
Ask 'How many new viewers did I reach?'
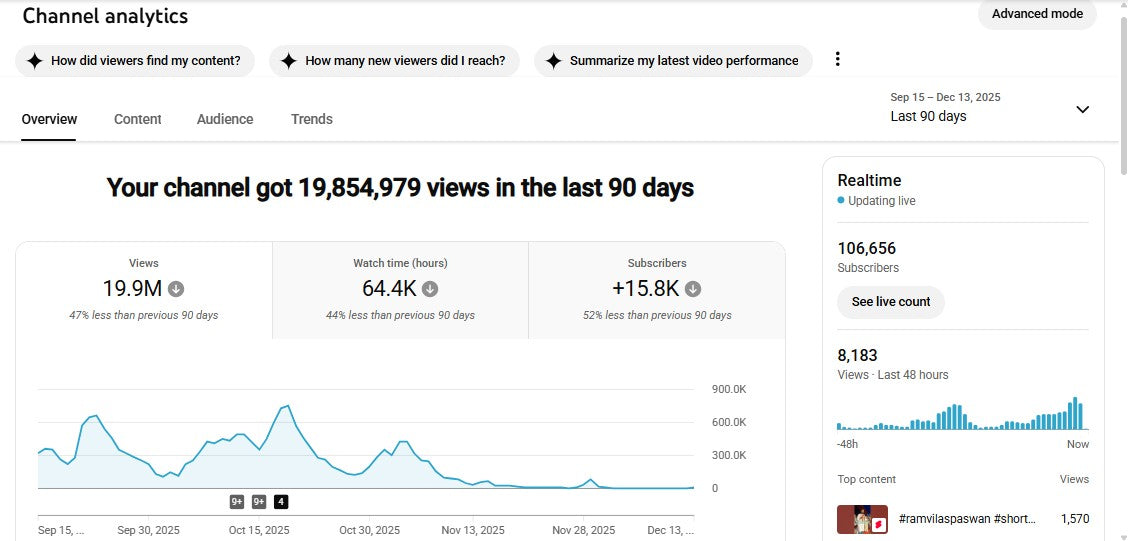[394, 61]
